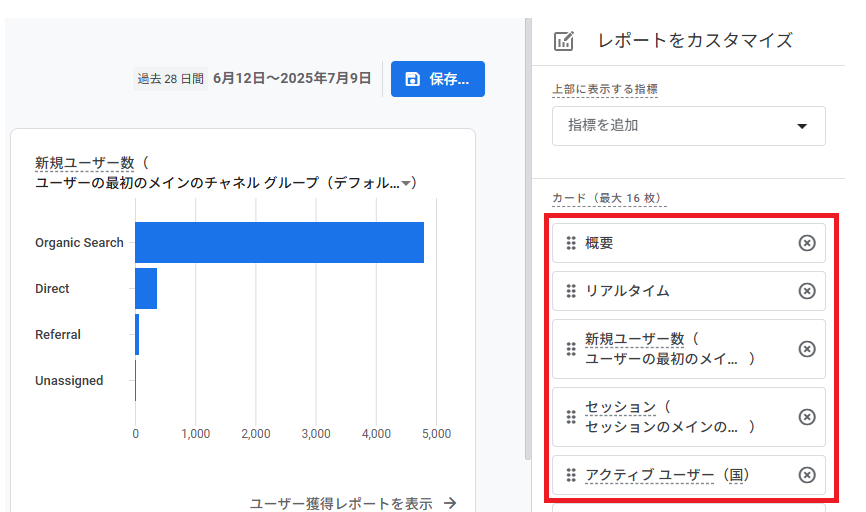Remove the リアルタイム card
Screen dimensions: 866x512
click(806, 291)
